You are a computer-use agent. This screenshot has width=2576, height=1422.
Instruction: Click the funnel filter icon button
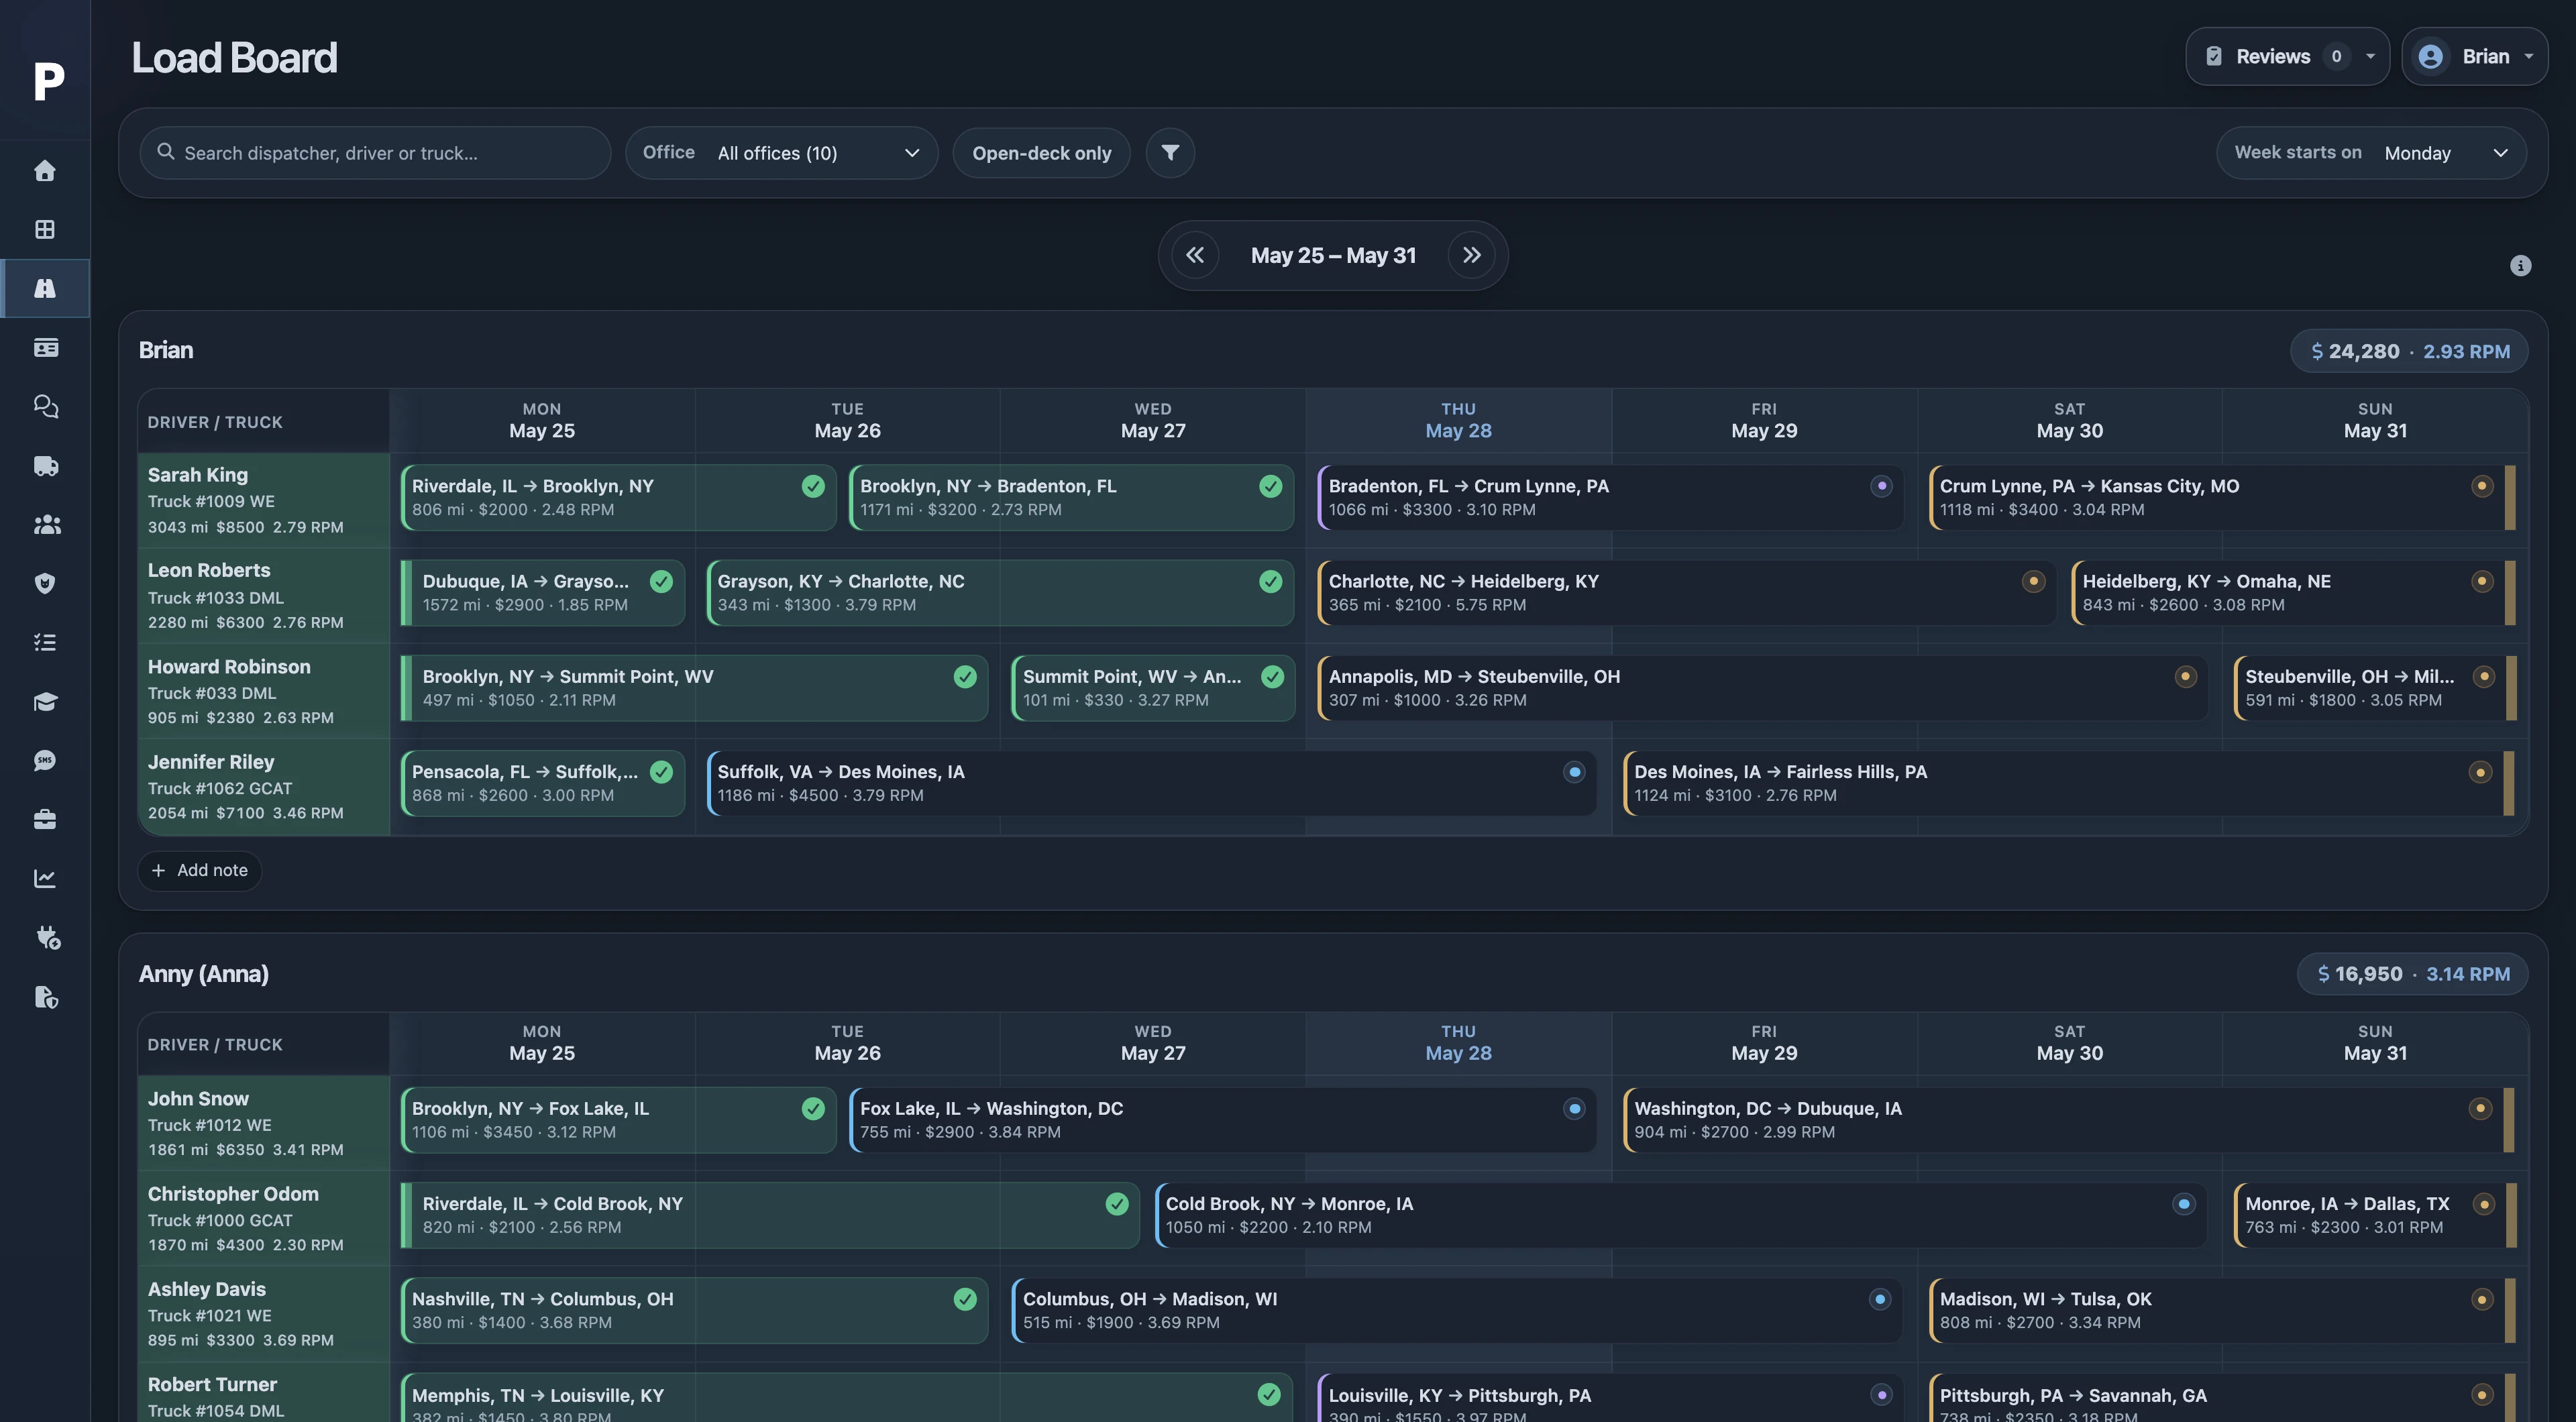[1170, 152]
